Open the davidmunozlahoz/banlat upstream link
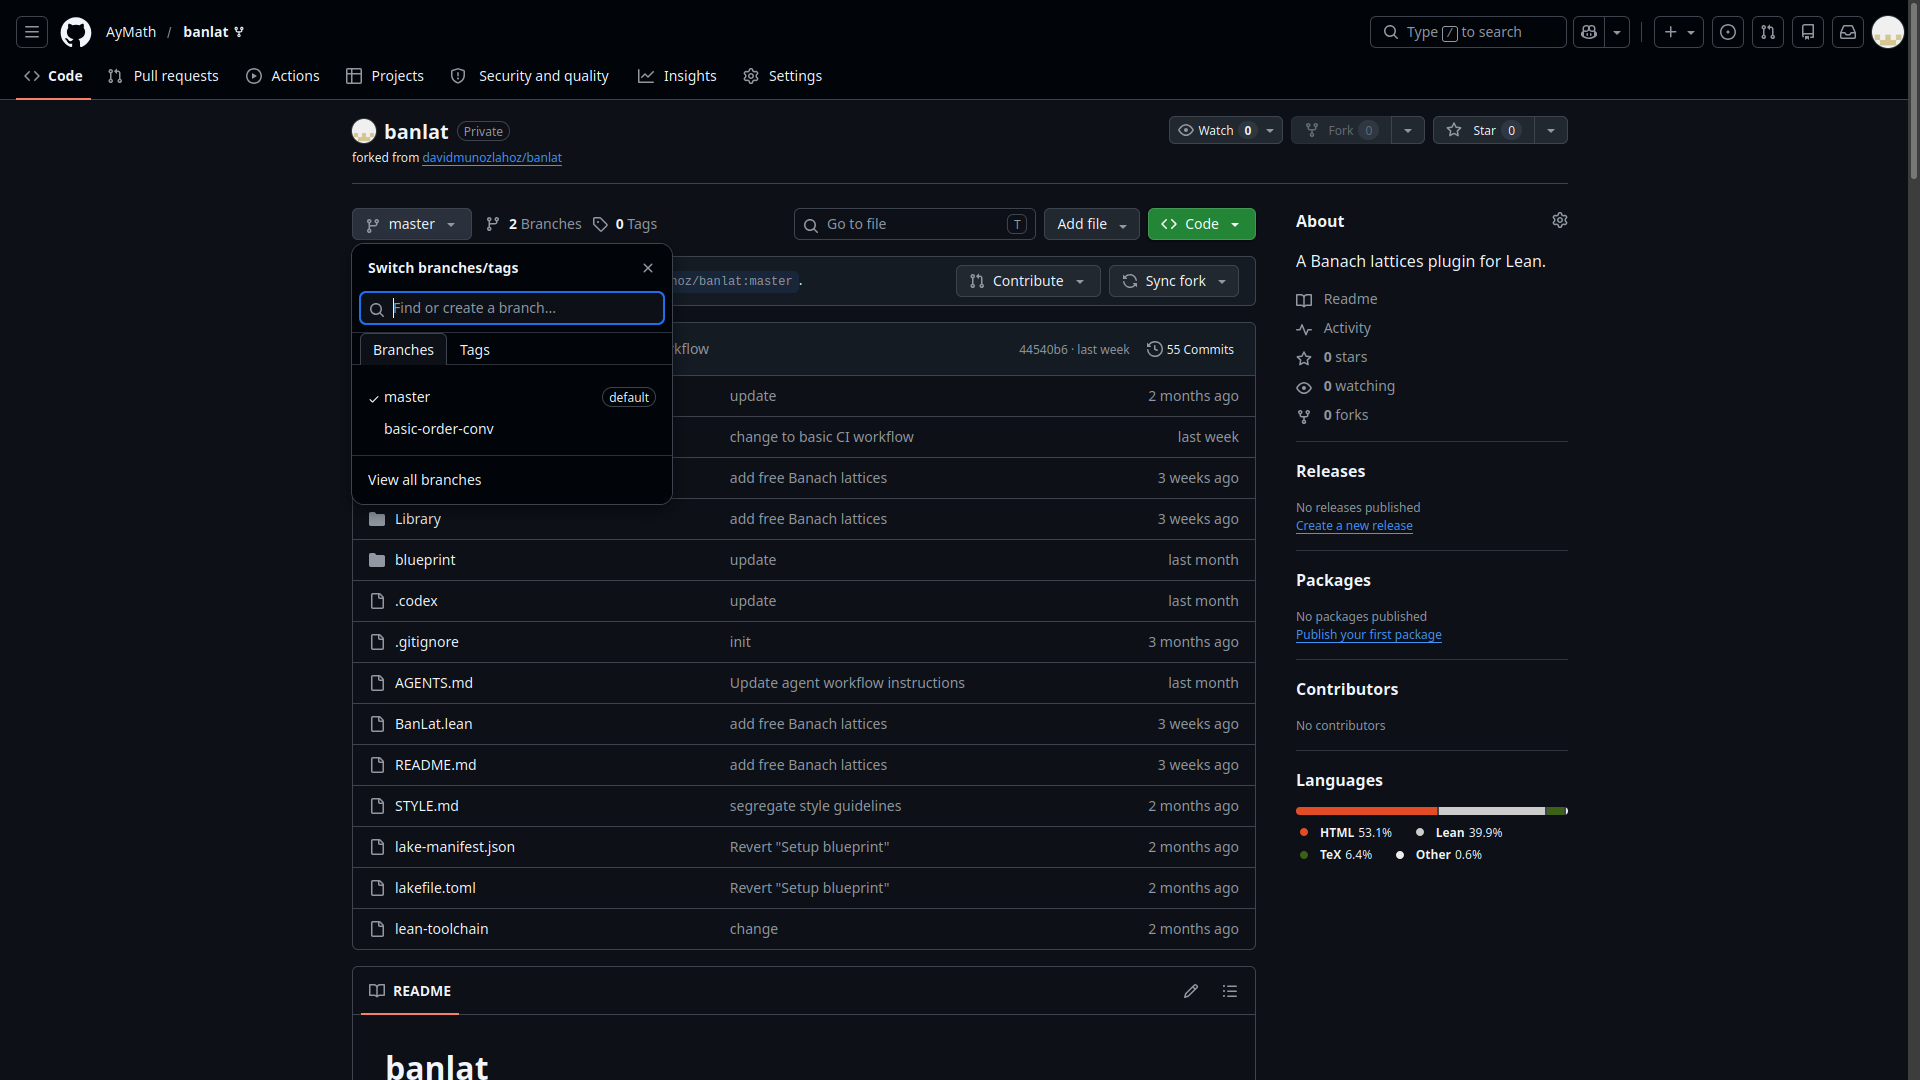The height and width of the screenshot is (1080, 1920). coord(492,158)
